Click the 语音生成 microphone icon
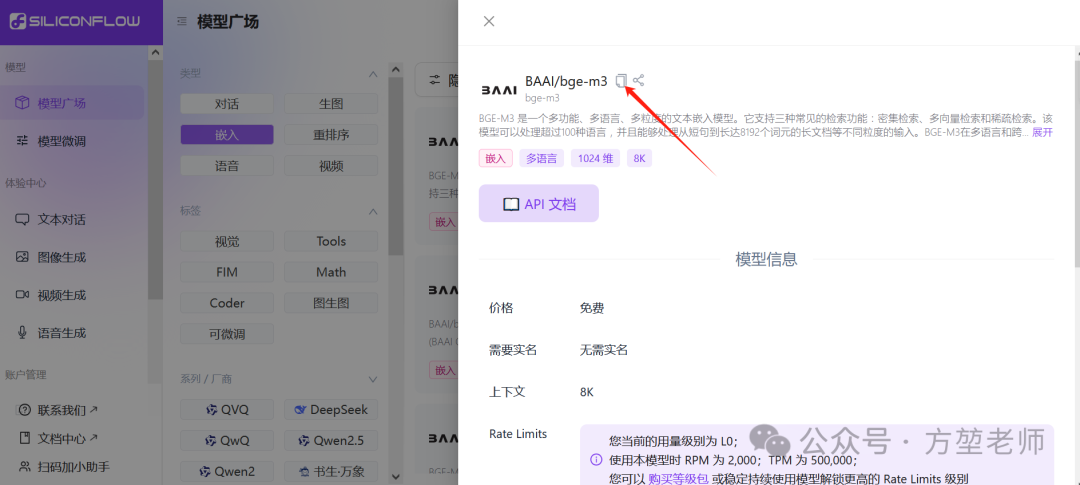This screenshot has width=1080, height=485. [x=23, y=333]
